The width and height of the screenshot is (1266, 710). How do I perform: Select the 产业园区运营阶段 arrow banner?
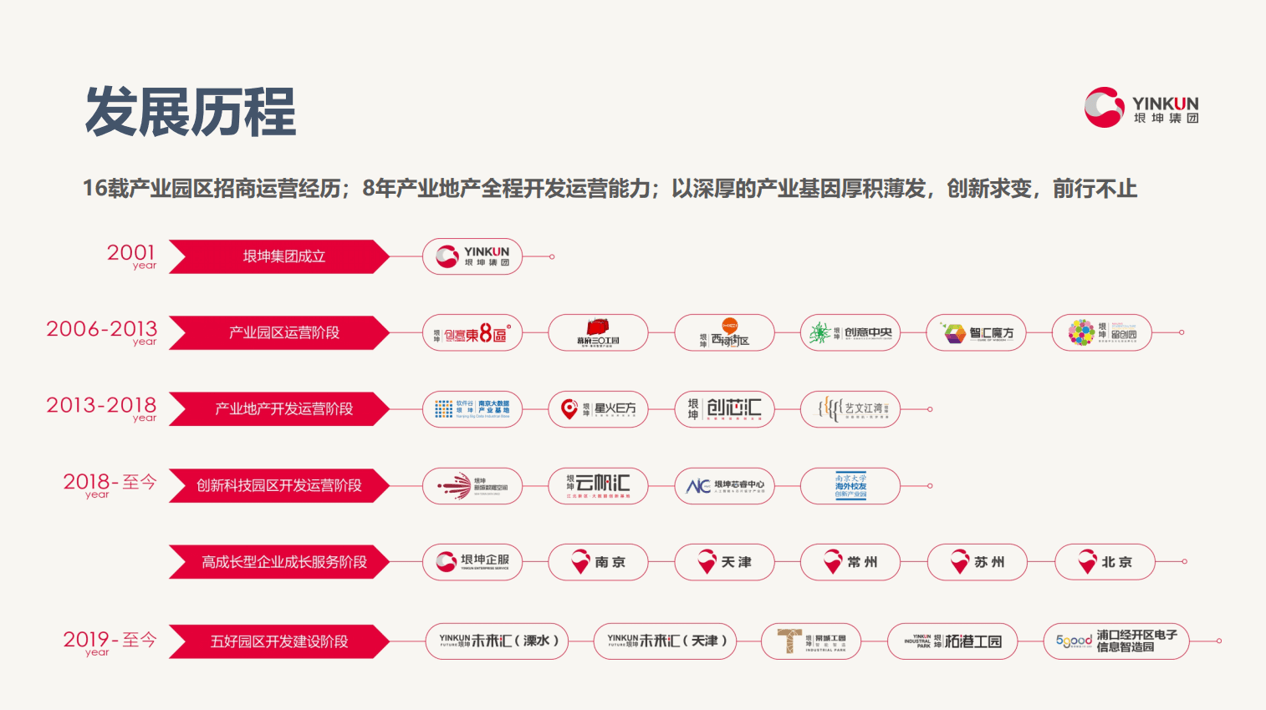[279, 333]
